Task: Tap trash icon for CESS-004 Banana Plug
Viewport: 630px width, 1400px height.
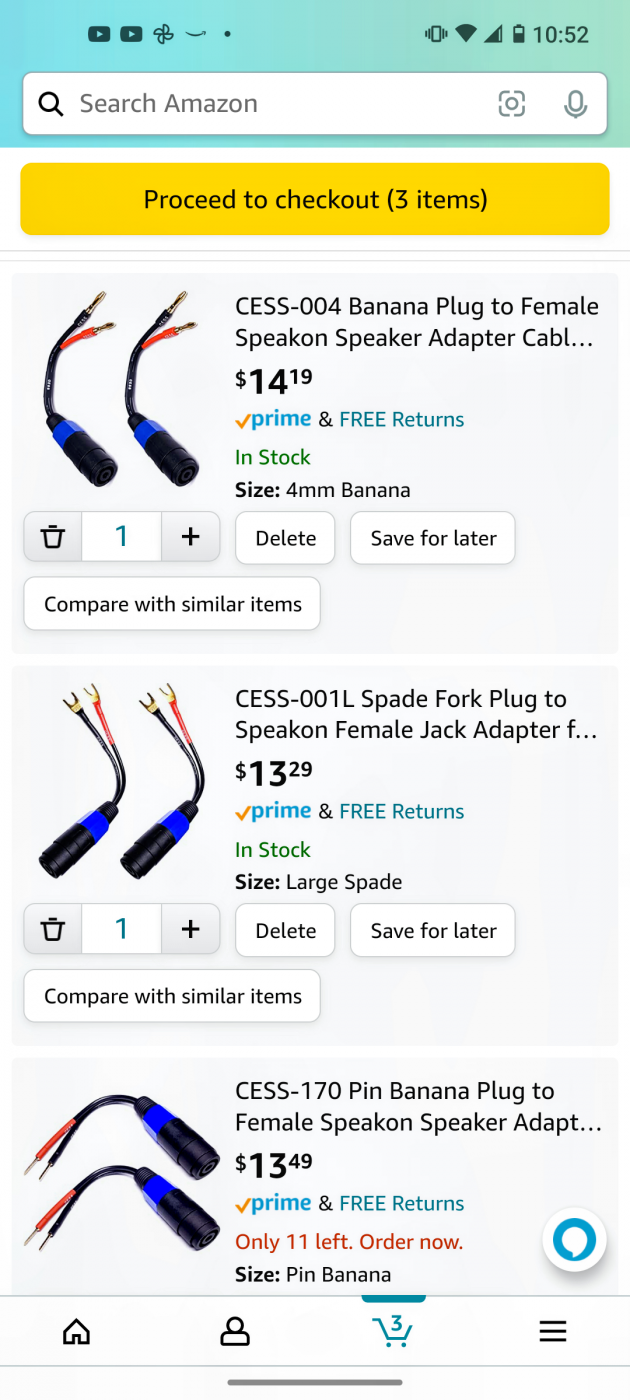Action: pos(53,537)
